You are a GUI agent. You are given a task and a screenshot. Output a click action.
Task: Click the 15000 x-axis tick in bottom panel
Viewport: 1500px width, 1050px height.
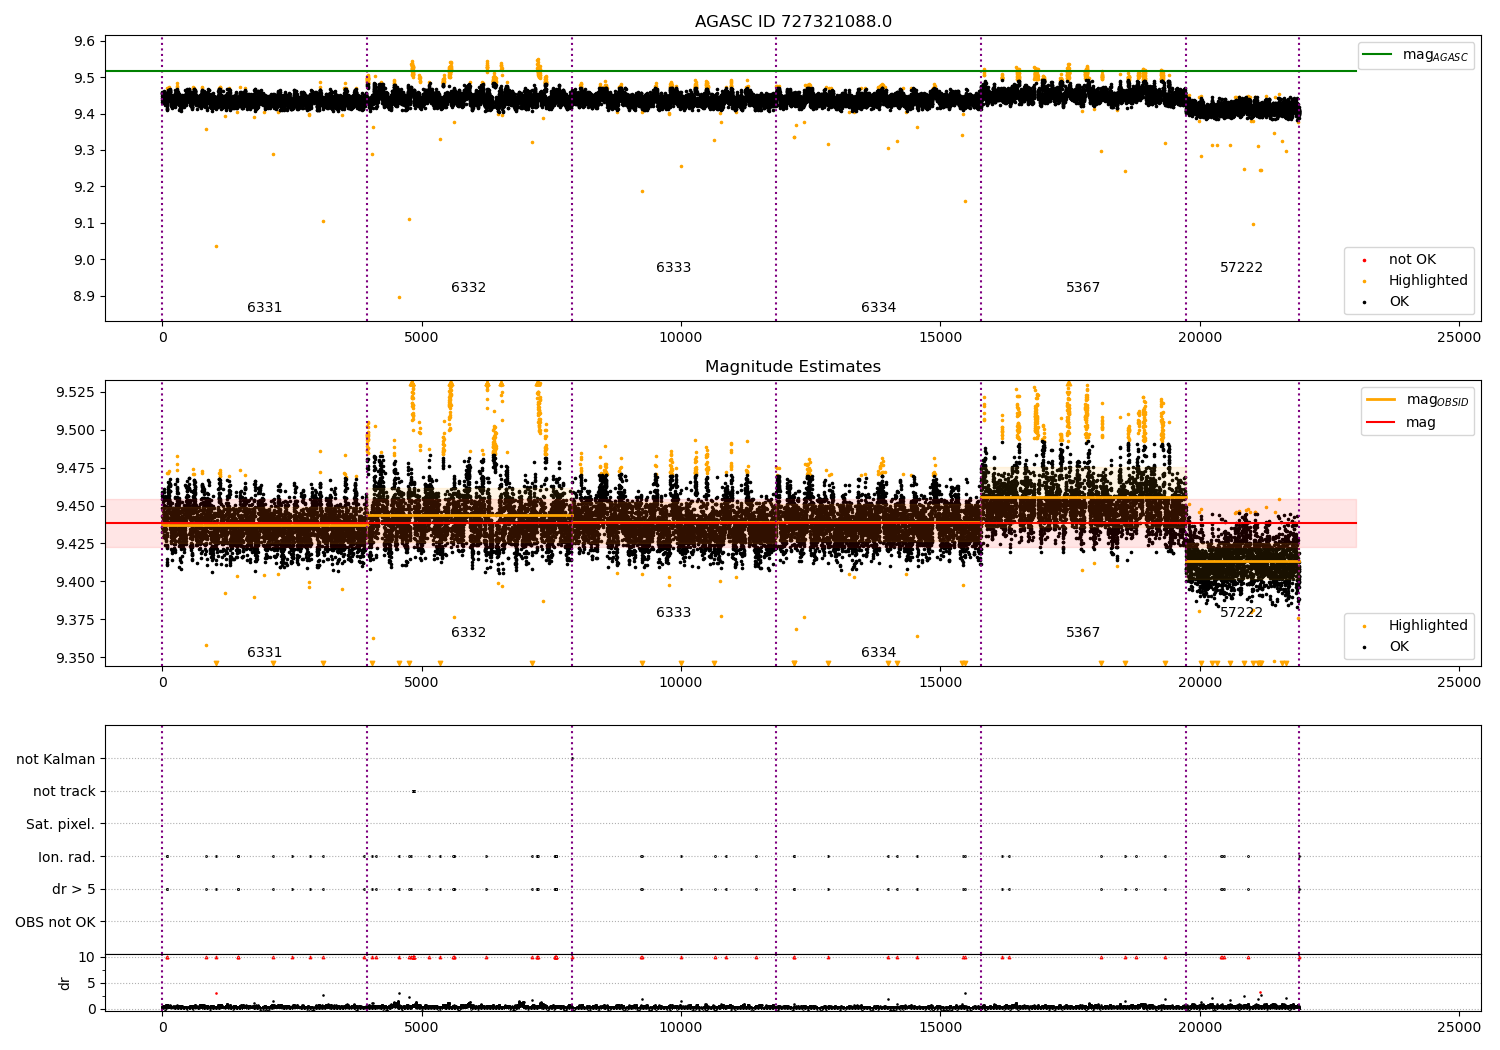940,1026
